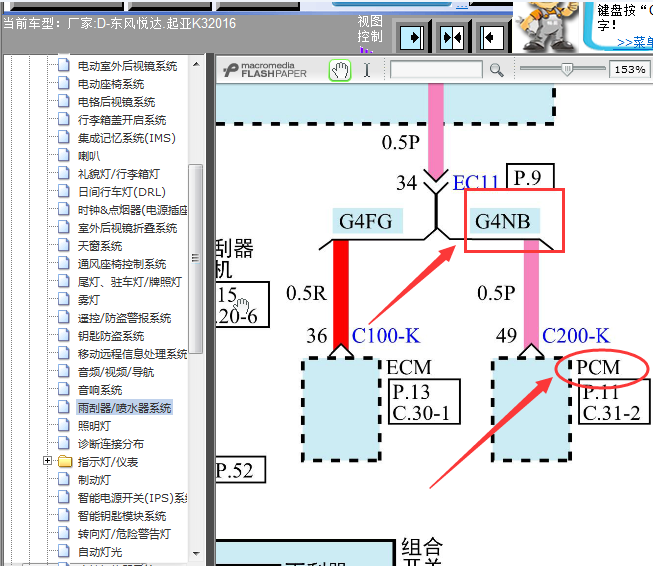
Task: Click the magnifier search icon
Action: coord(496,70)
